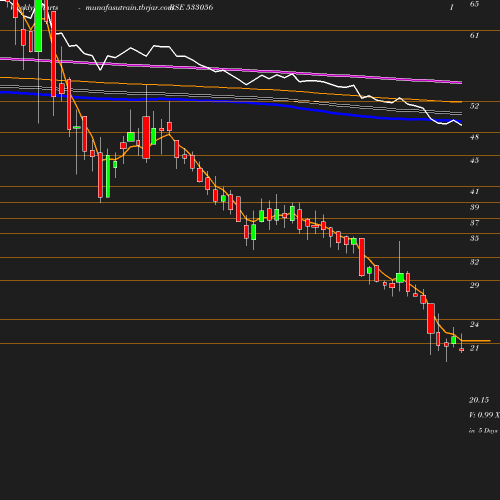Click the 20.15 last price value

(x=479, y=400)
